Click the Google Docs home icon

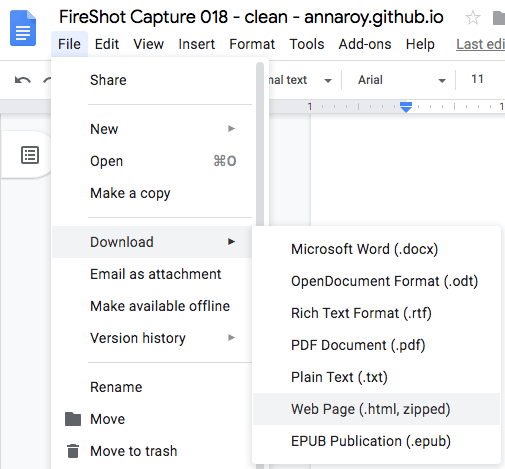click(x=23, y=28)
